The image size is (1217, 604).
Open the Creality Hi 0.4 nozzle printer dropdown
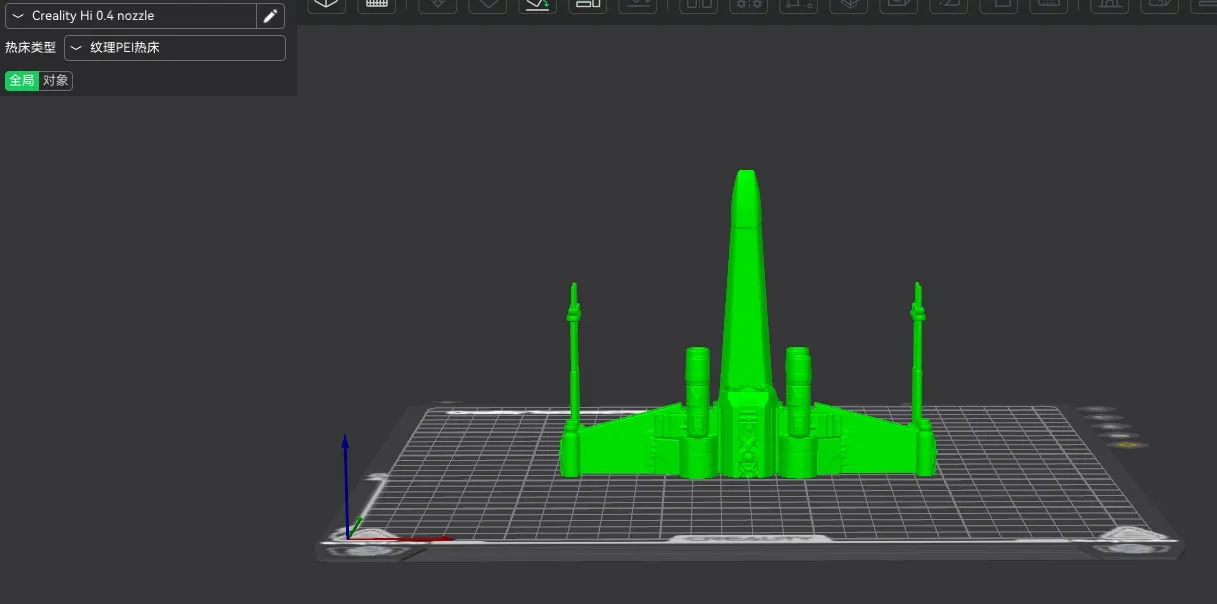131,16
